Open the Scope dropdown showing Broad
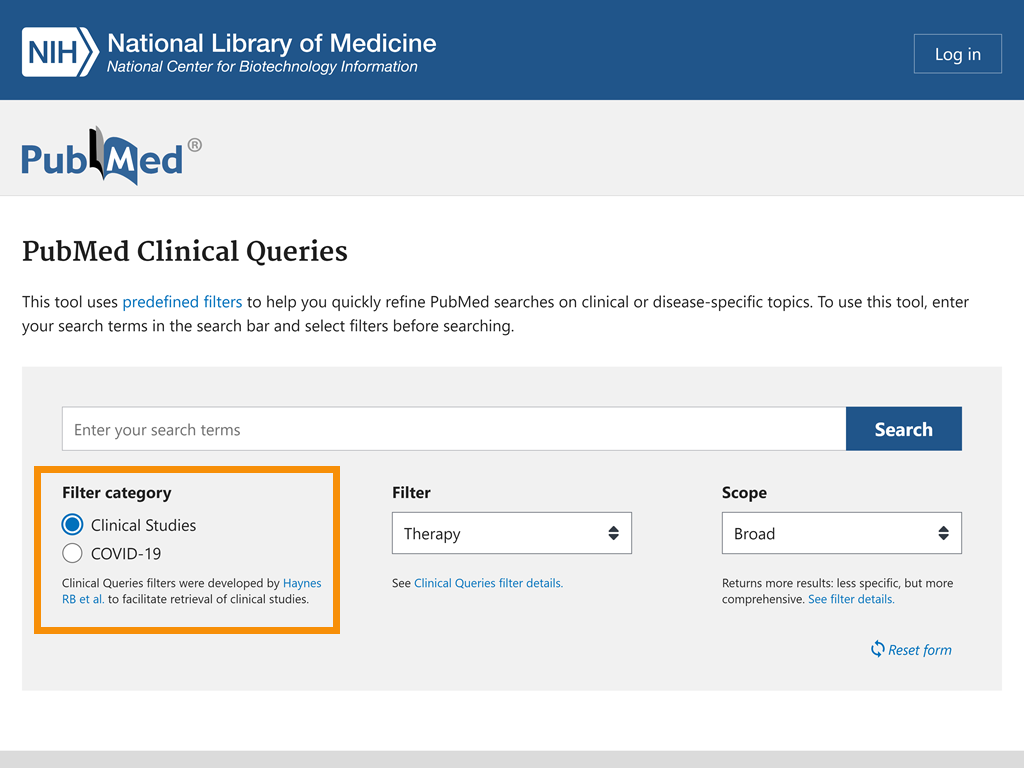1024x768 pixels. click(841, 533)
